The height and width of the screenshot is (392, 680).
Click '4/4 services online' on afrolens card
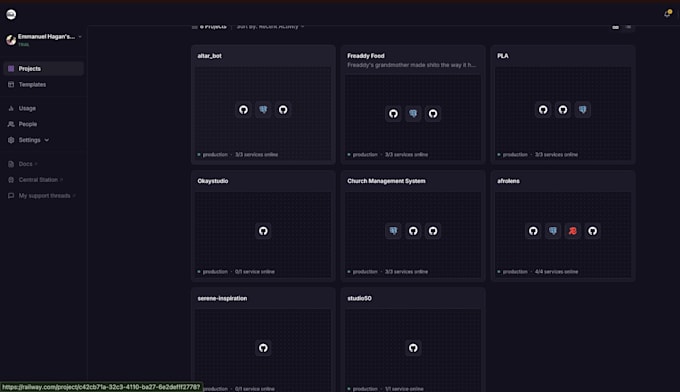pyautogui.click(x=556, y=271)
